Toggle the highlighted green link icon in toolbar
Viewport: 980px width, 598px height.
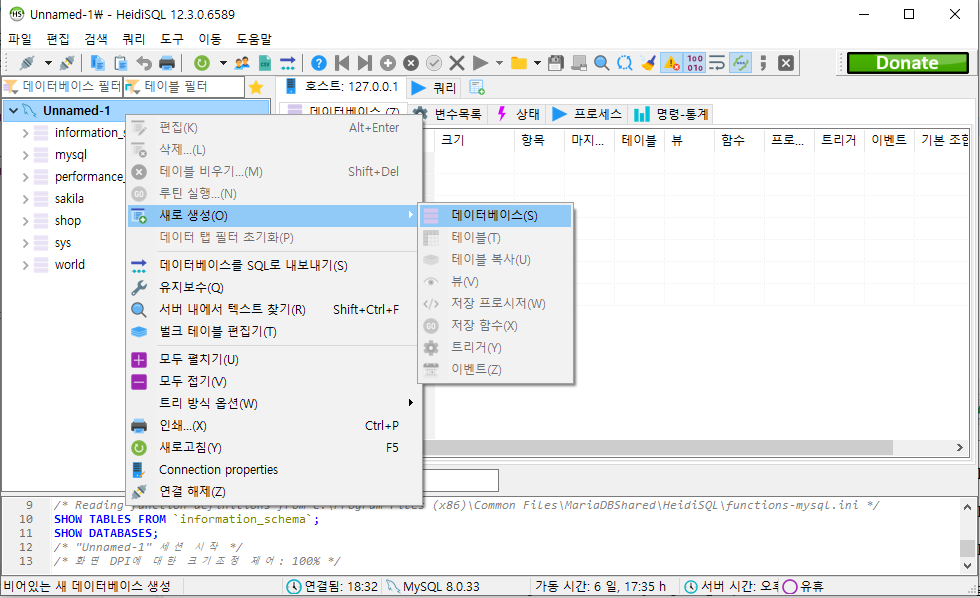[741, 63]
